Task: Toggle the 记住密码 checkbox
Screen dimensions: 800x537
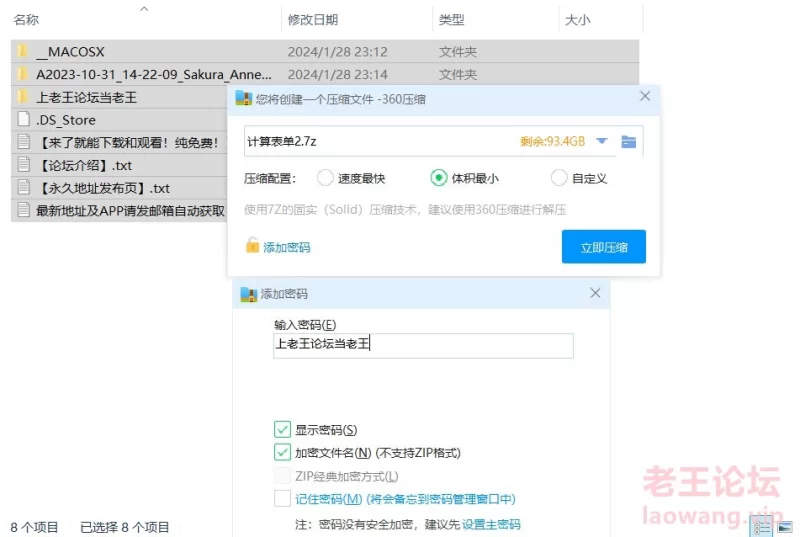Action: (x=282, y=498)
